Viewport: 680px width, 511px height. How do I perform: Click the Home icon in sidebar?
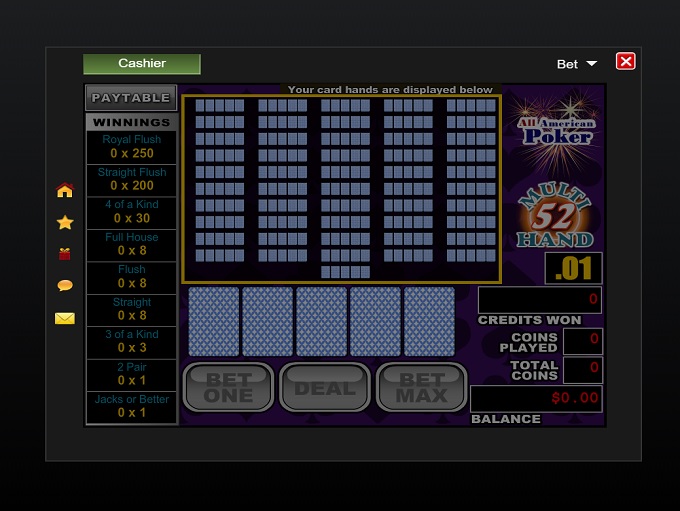(65, 190)
